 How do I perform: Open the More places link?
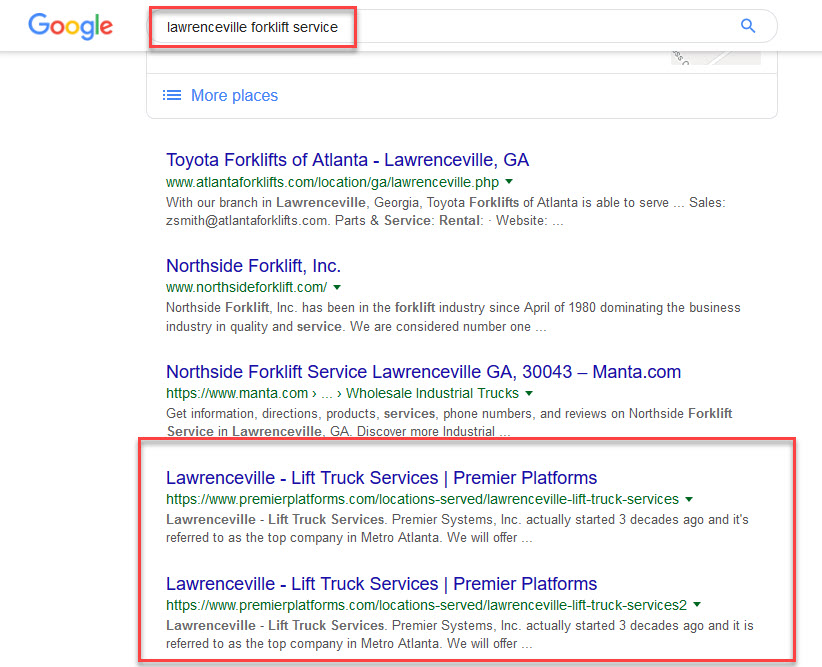pyautogui.click(x=234, y=95)
